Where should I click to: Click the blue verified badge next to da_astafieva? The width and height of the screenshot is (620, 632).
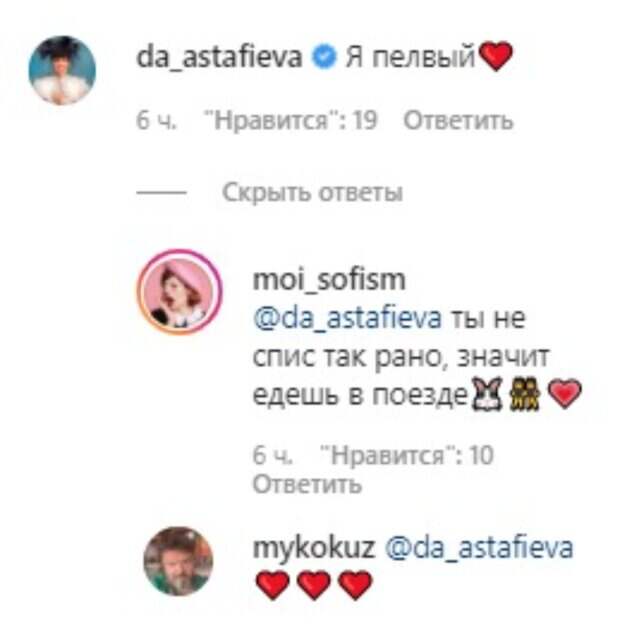click(x=325, y=57)
